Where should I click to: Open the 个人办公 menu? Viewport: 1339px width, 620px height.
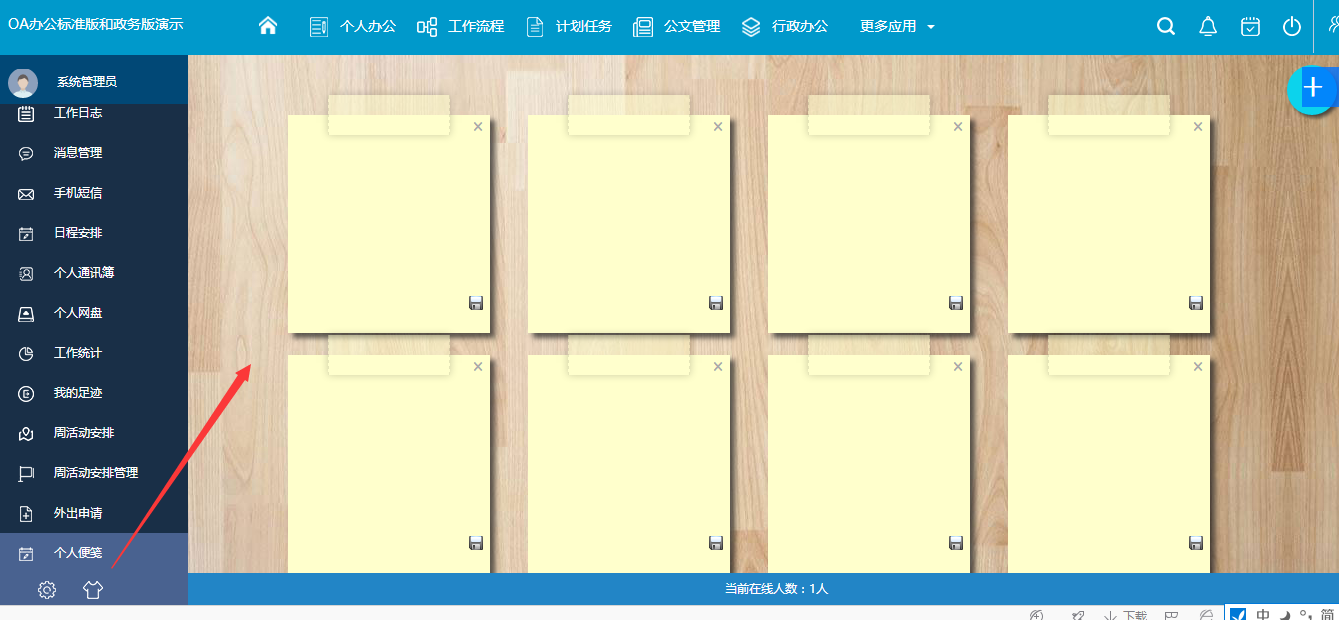[x=352, y=27]
